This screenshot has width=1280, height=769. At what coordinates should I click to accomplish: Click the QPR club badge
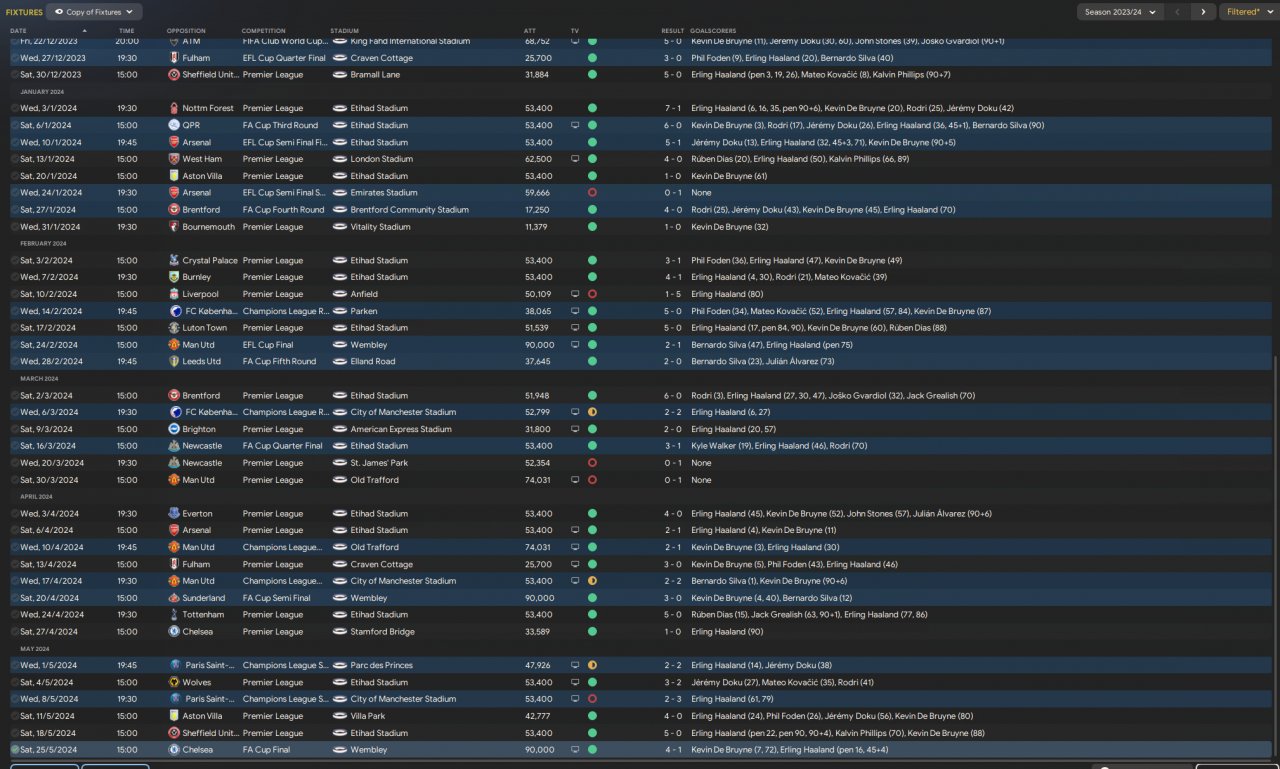pos(174,125)
